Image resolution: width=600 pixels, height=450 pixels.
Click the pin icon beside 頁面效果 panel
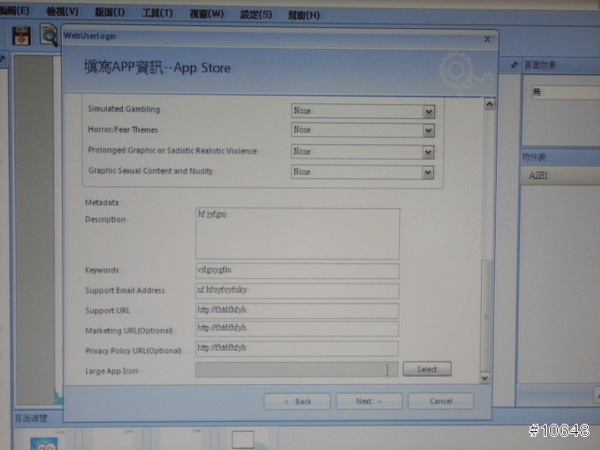515,65
